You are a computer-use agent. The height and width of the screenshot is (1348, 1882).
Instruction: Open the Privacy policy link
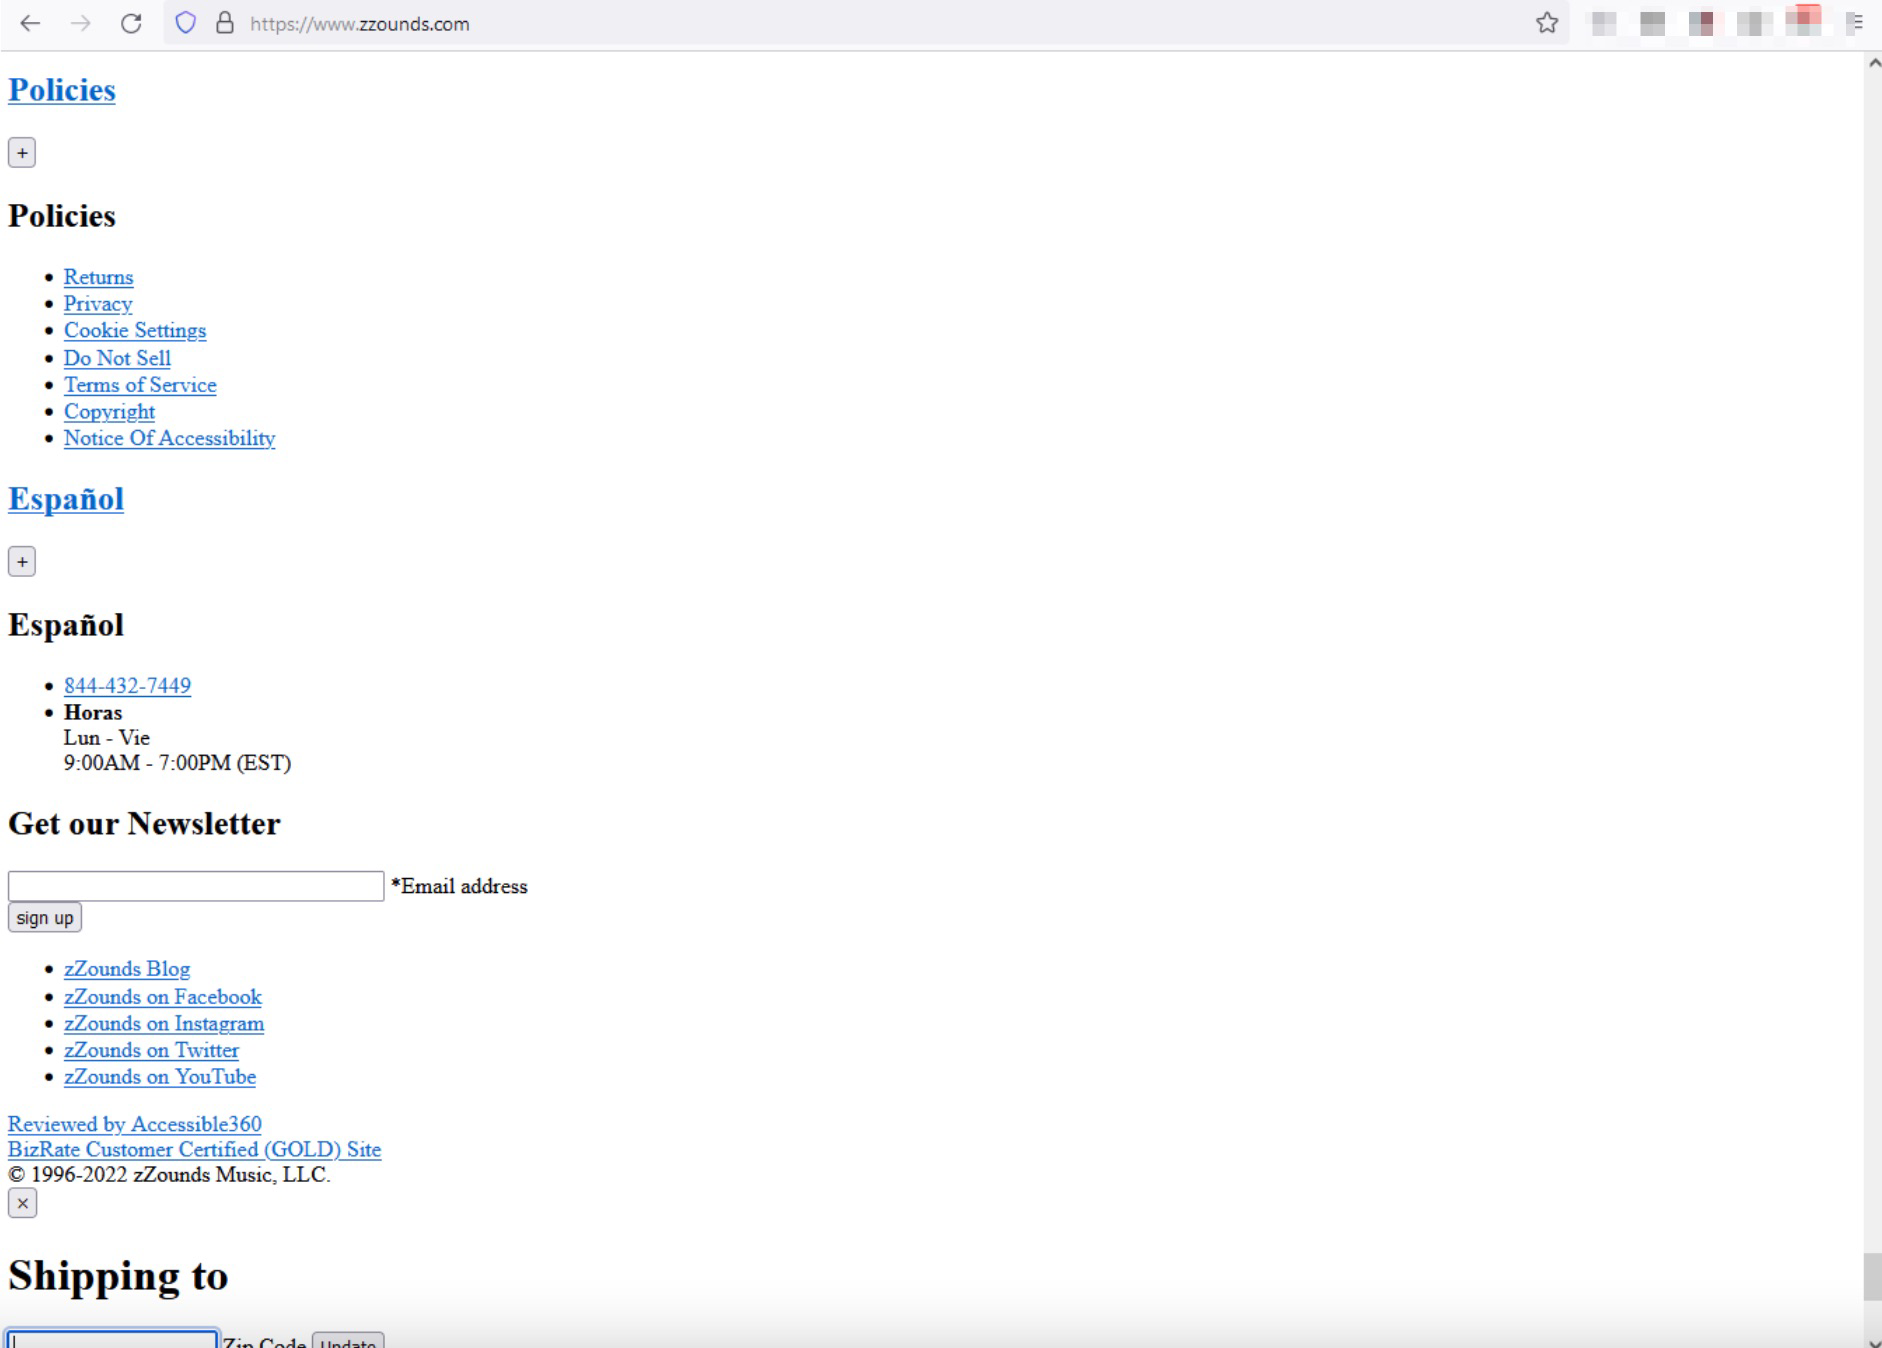point(98,304)
